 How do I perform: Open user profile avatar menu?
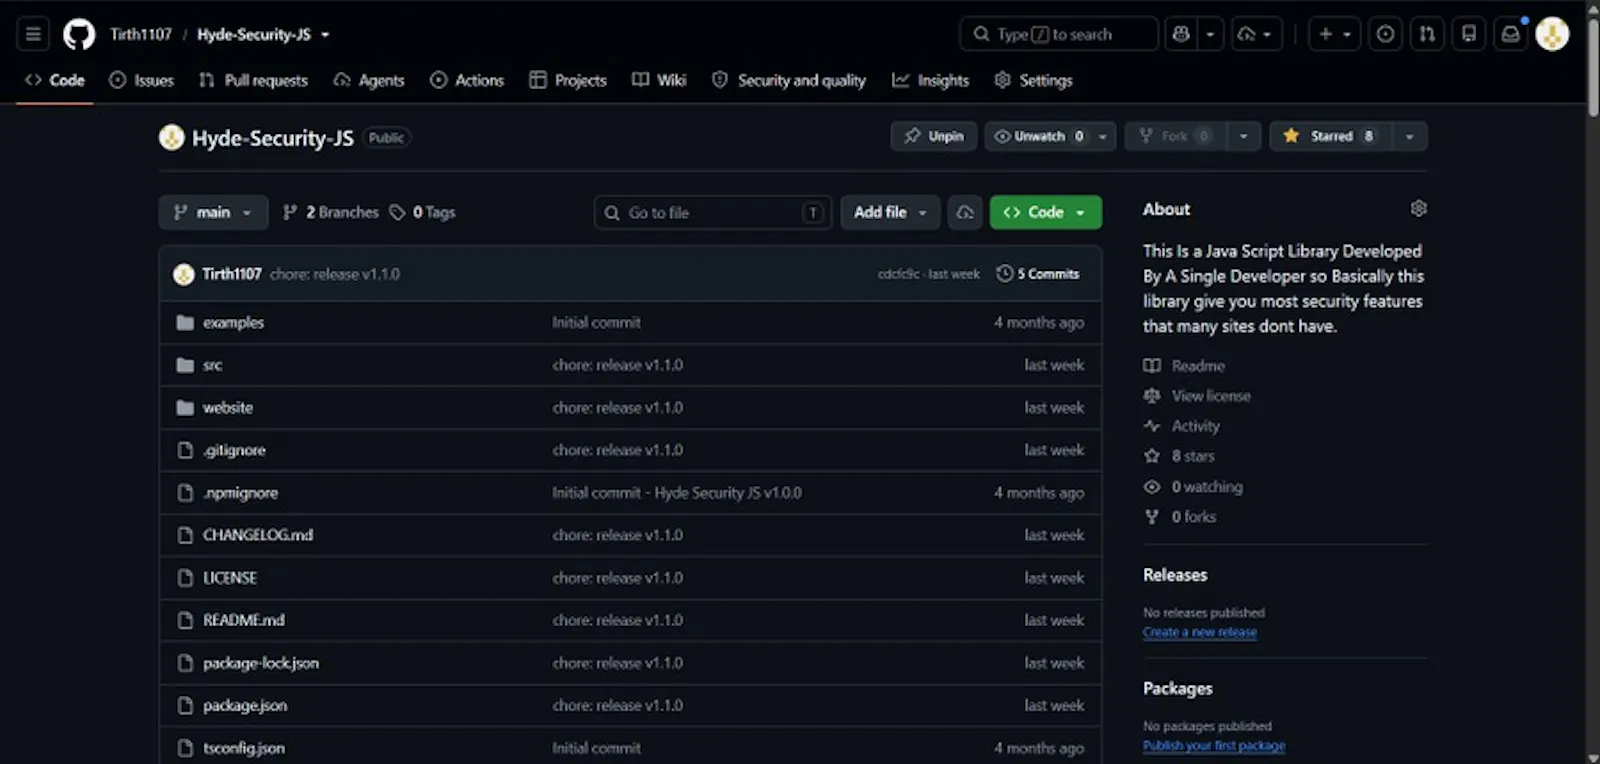click(x=1552, y=34)
